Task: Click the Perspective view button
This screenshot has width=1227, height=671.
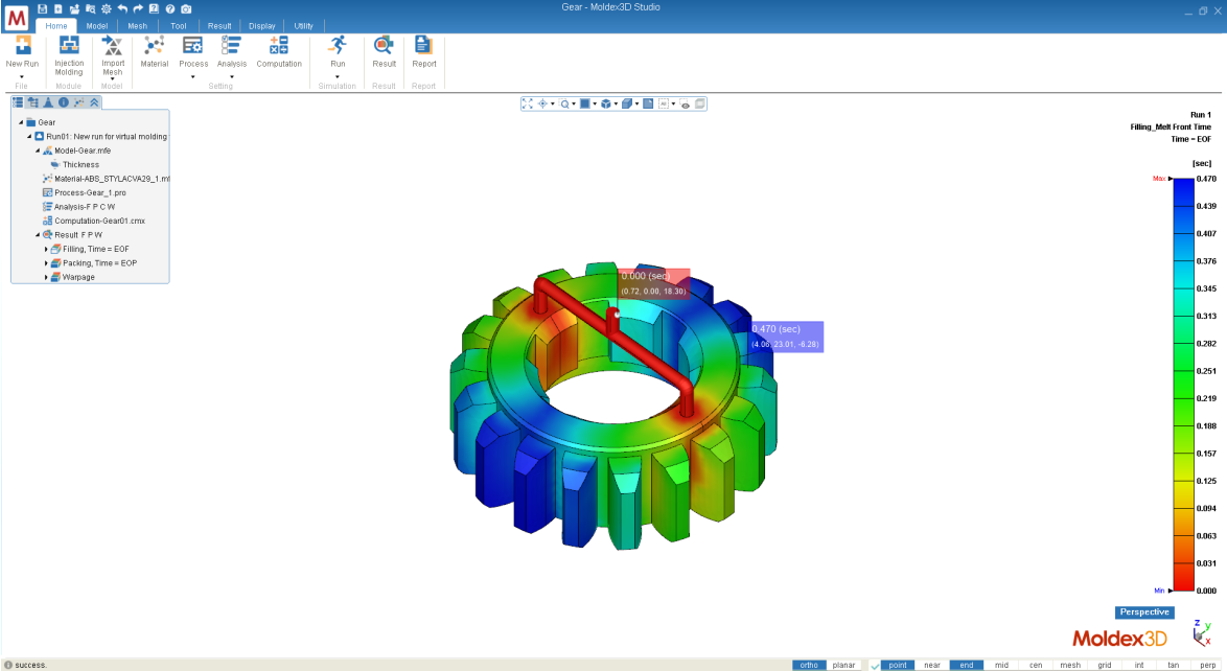Action: pos(1145,612)
